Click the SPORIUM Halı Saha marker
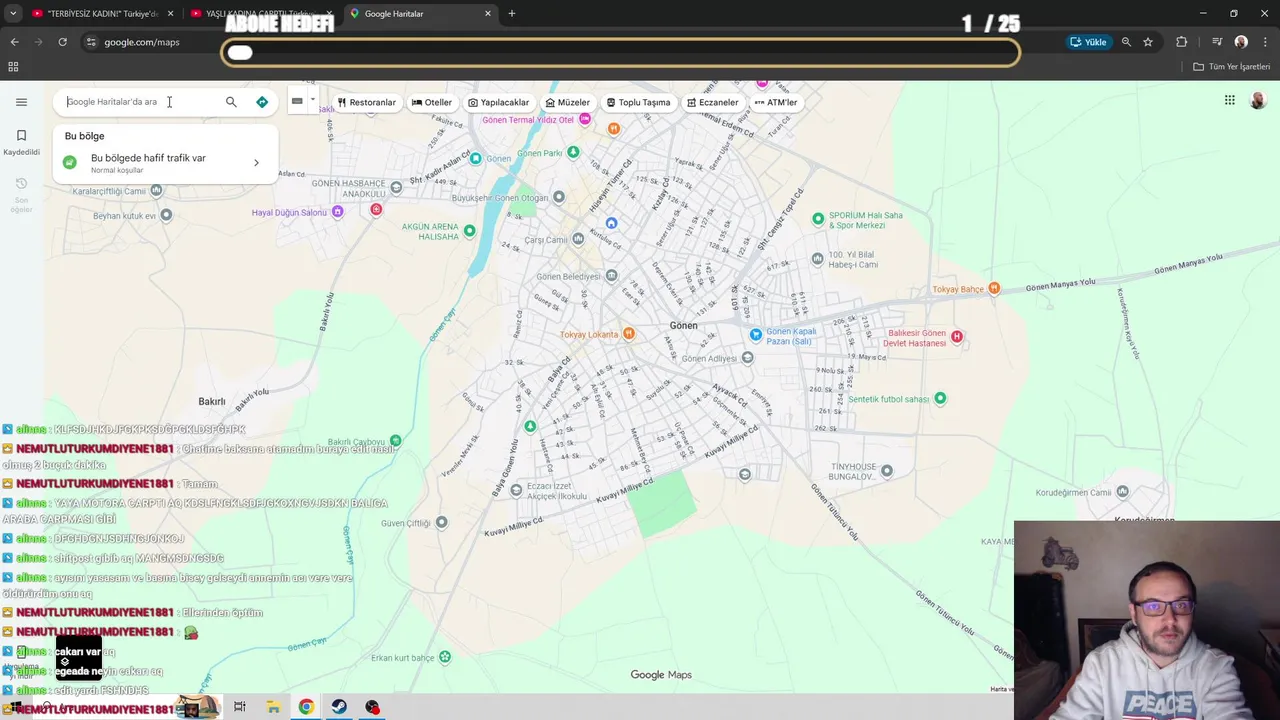Image resolution: width=1280 pixels, height=720 pixels. [x=818, y=218]
